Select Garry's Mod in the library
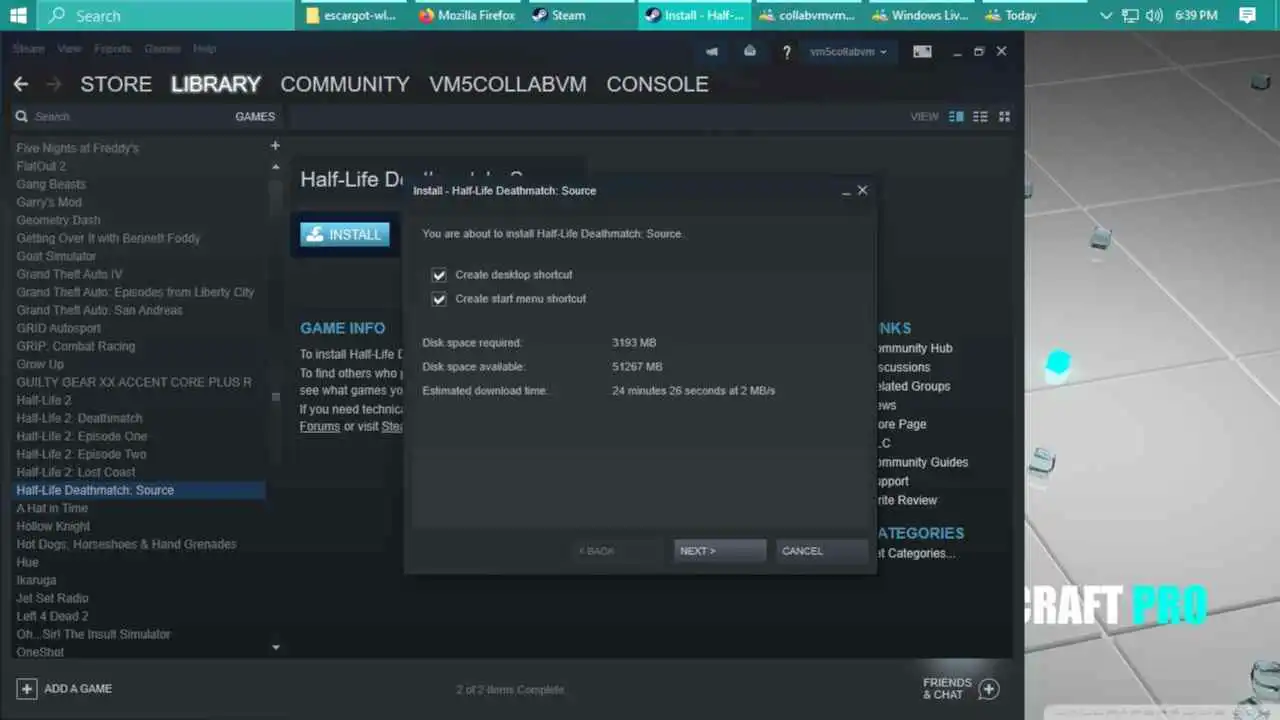 coord(49,202)
